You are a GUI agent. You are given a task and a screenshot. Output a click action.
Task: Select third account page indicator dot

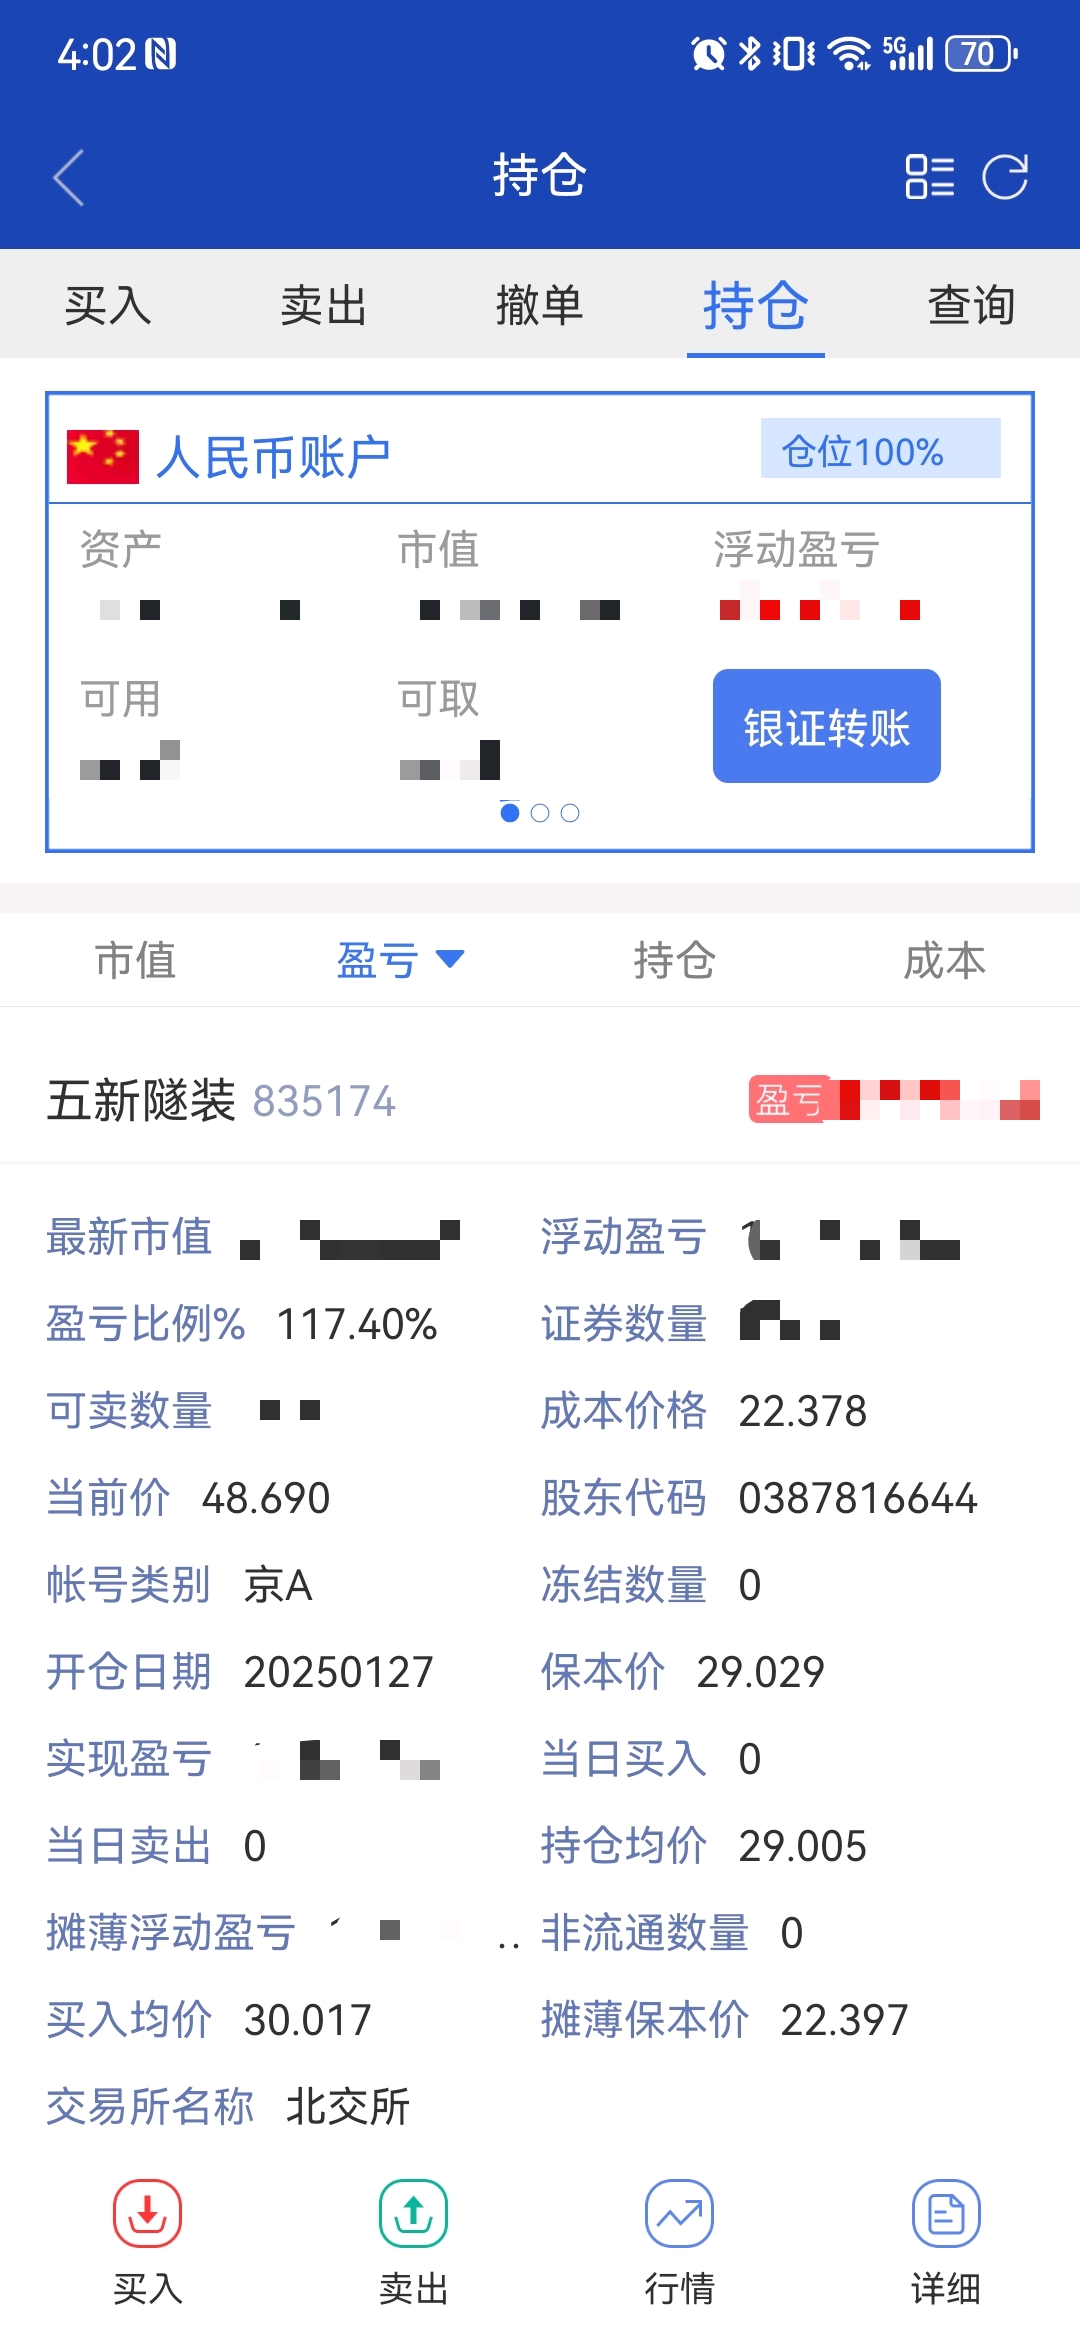click(x=570, y=813)
